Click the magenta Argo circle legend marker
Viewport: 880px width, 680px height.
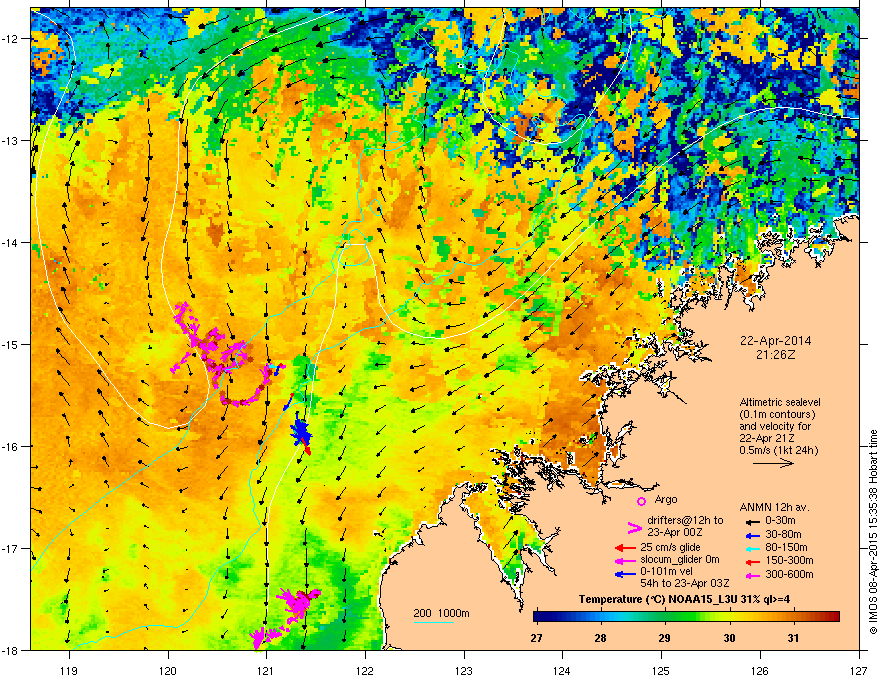pyautogui.click(x=641, y=501)
